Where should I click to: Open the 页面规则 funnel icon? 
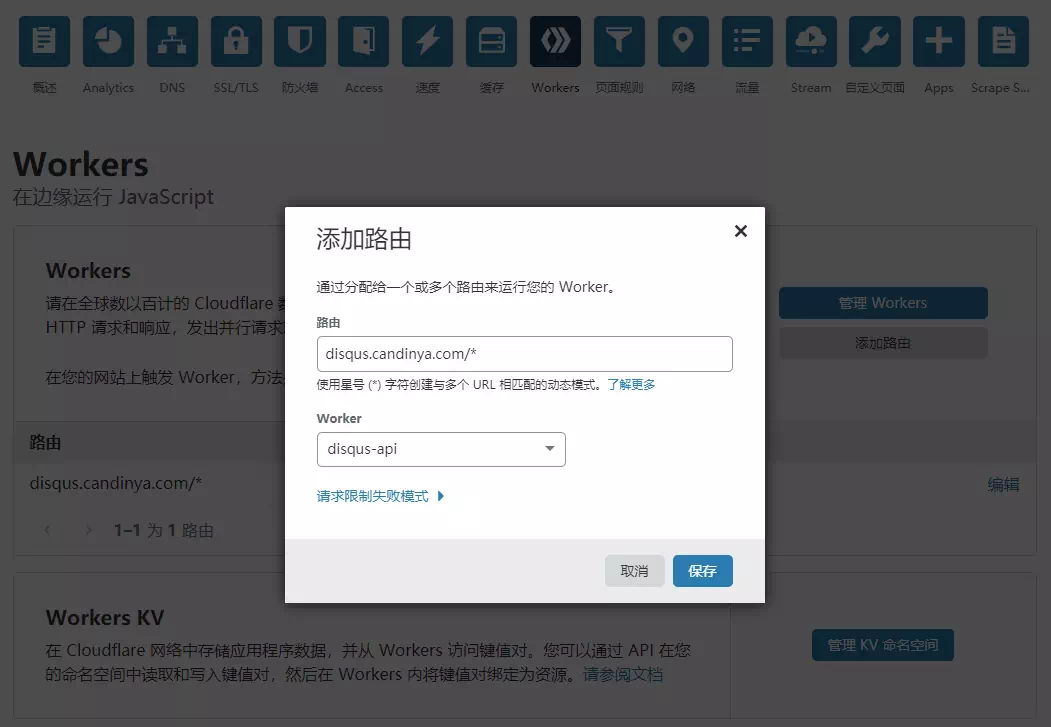619,42
